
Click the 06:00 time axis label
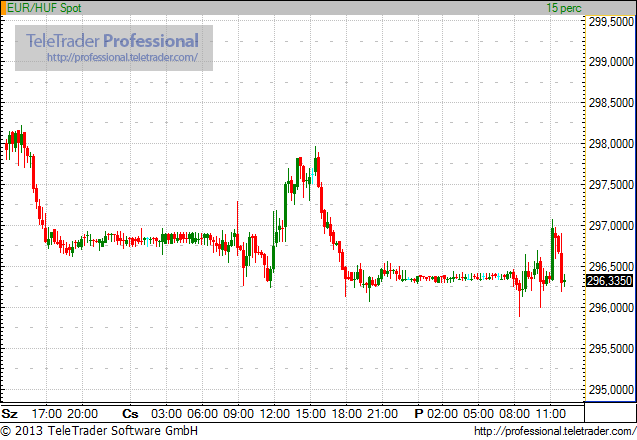202,414
